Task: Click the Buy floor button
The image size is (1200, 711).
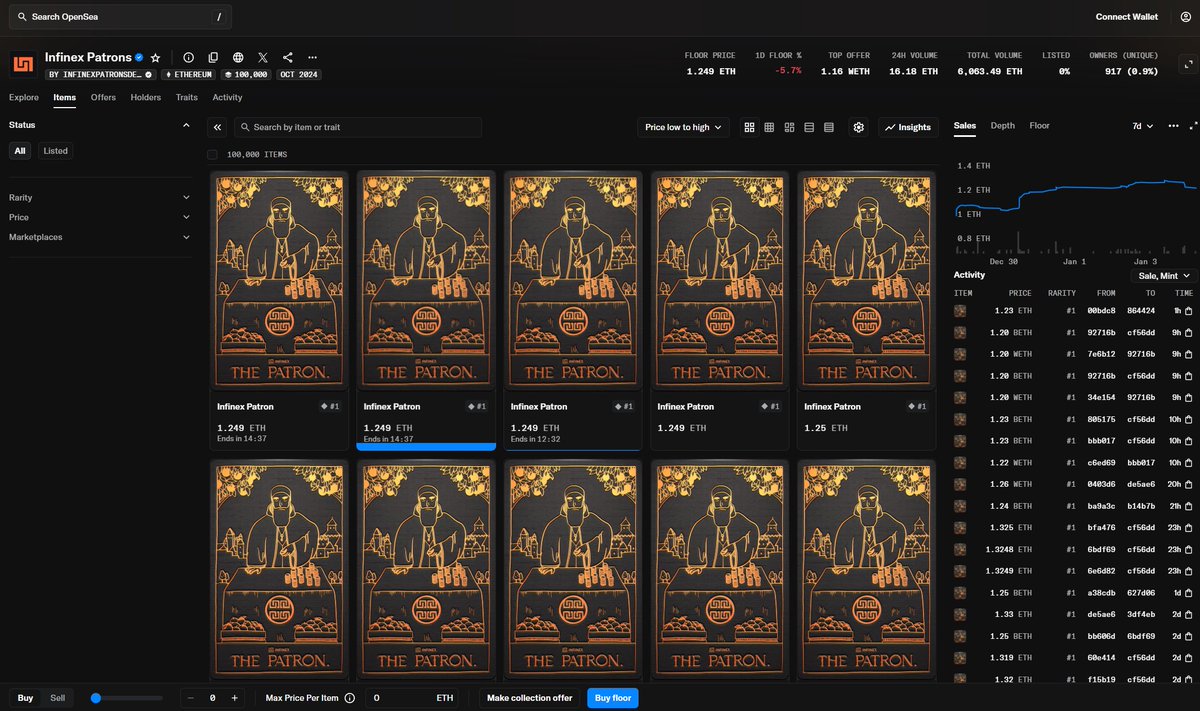Action: pyautogui.click(x=612, y=698)
